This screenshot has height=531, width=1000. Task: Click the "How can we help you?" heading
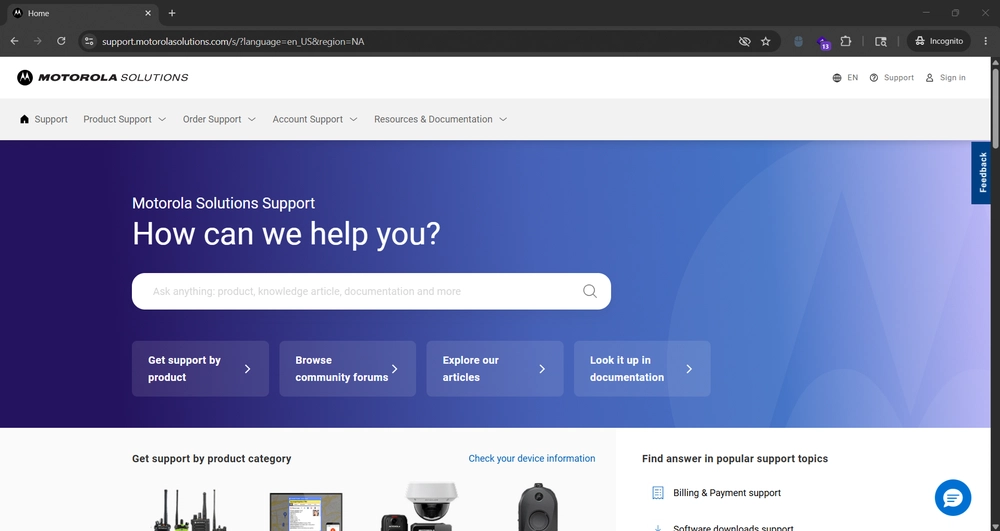point(286,234)
